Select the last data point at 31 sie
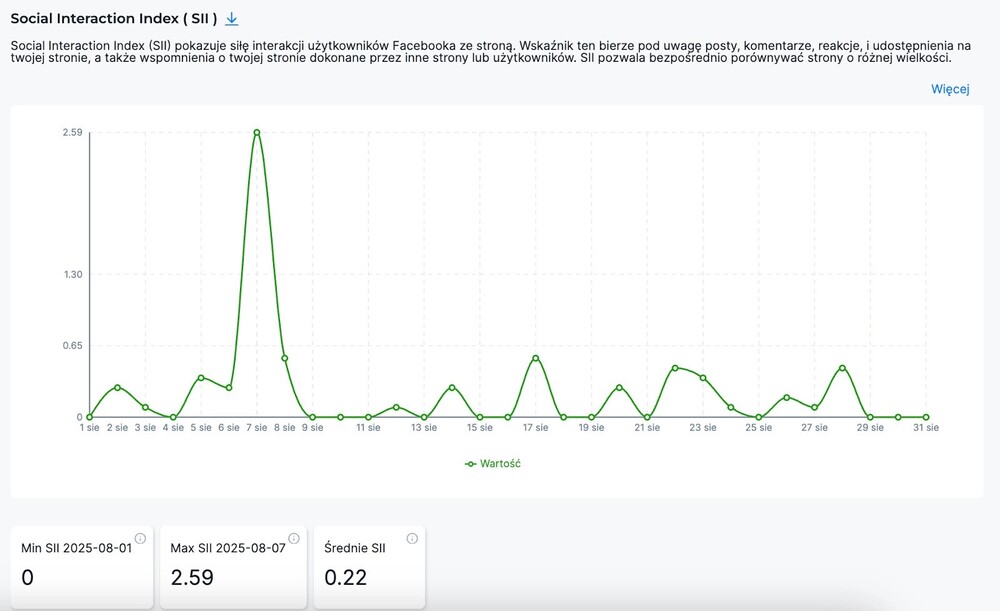Viewport: 1000px width, 611px height. point(926,417)
